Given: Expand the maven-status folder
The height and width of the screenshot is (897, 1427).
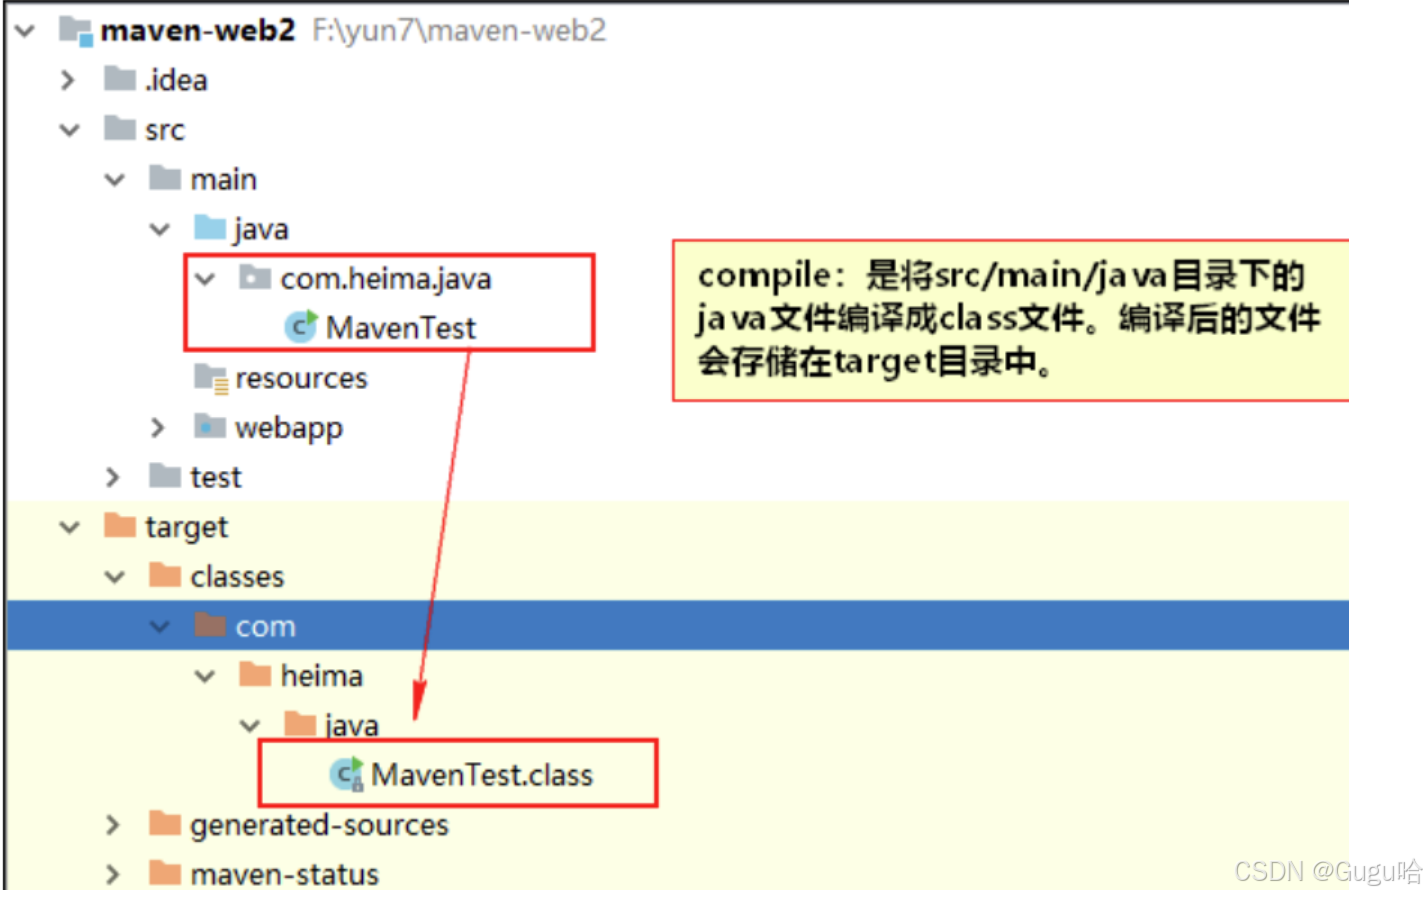Looking at the screenshot, I should [x=112, y=873].
